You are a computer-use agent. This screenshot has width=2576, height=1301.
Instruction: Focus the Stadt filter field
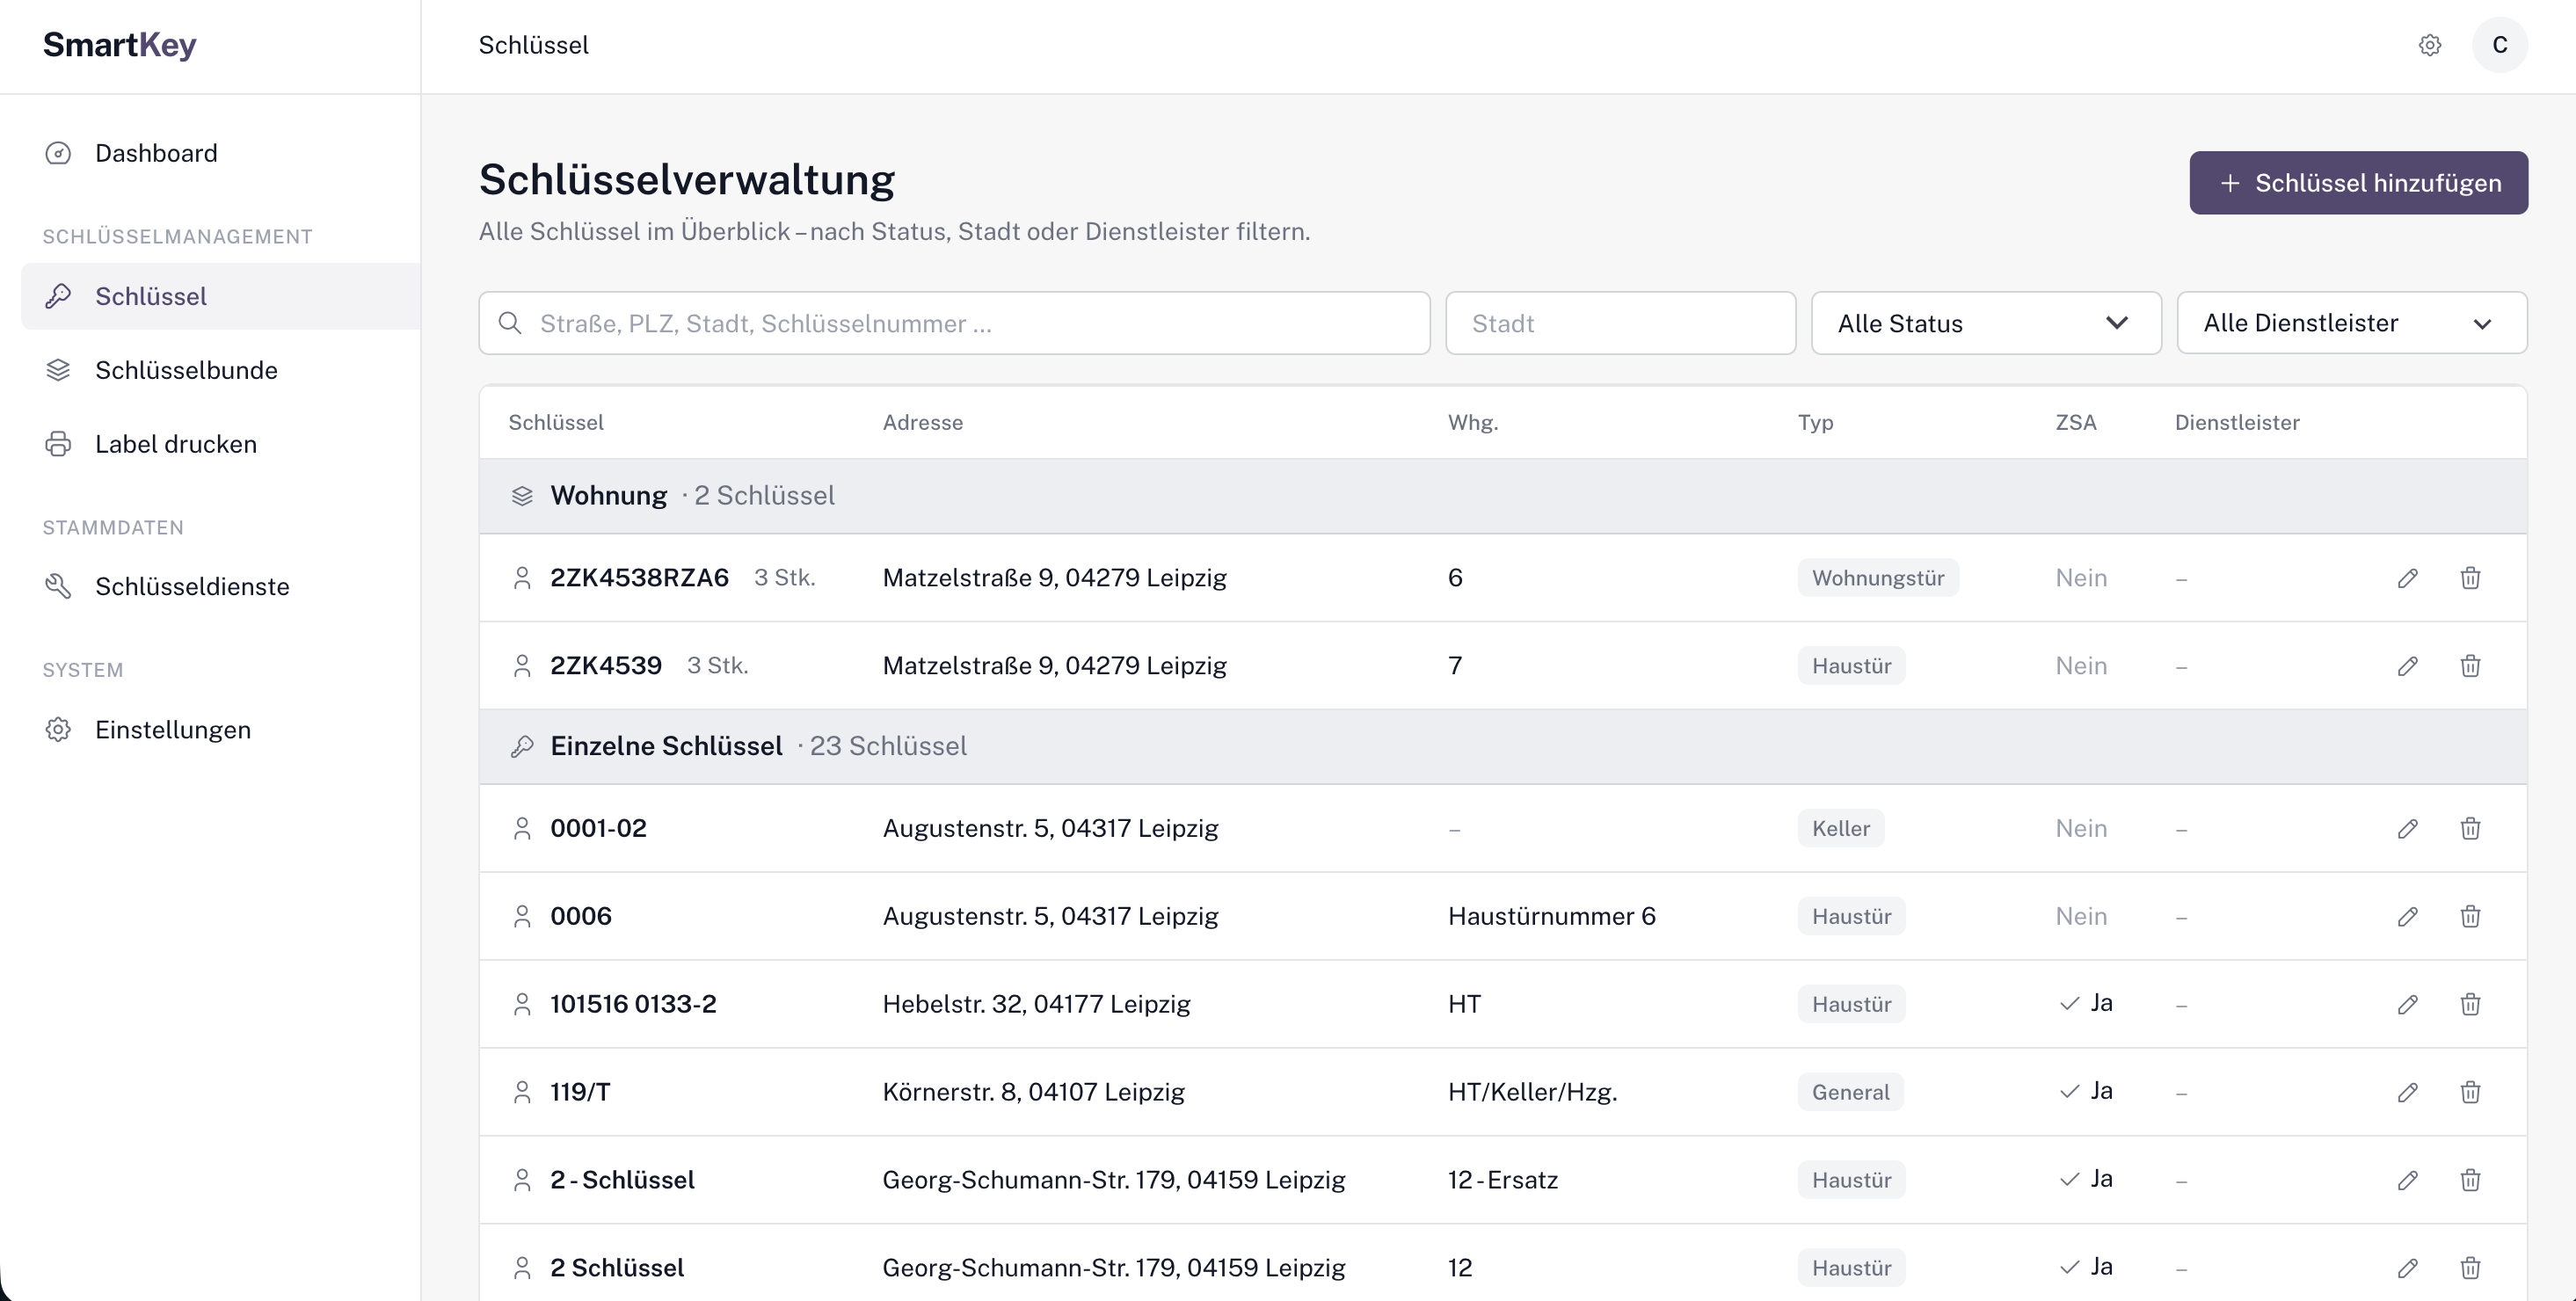(x=1620, y=323)
